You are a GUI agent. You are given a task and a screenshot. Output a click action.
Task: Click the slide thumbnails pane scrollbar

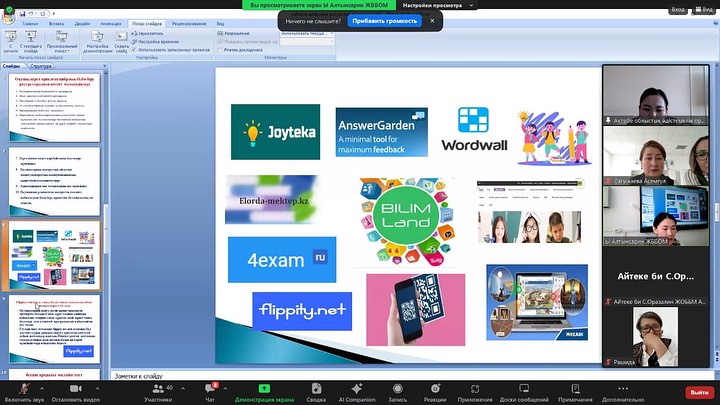point(106,230)
